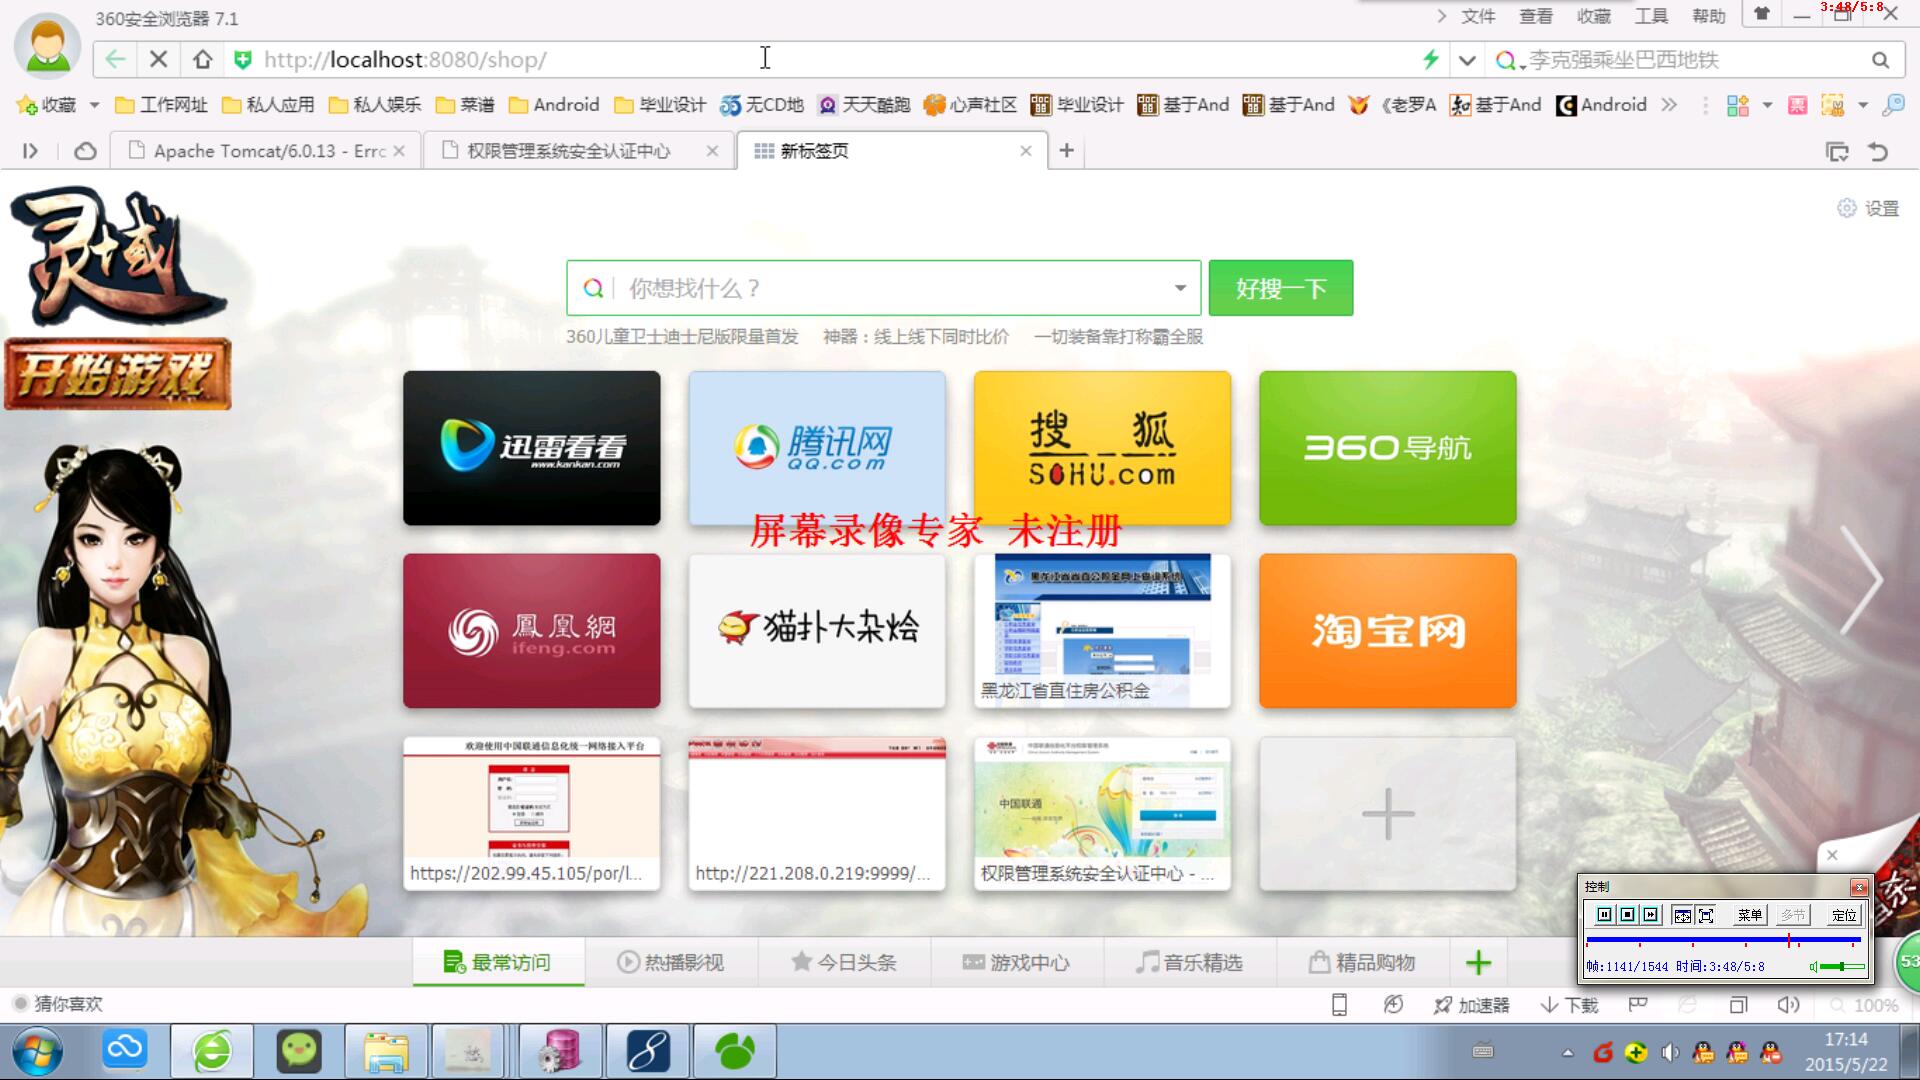Screen dimensions: 1920x1080
Task: Show more bookmarks with the double chevron
Action: [x=1669, y=105]
